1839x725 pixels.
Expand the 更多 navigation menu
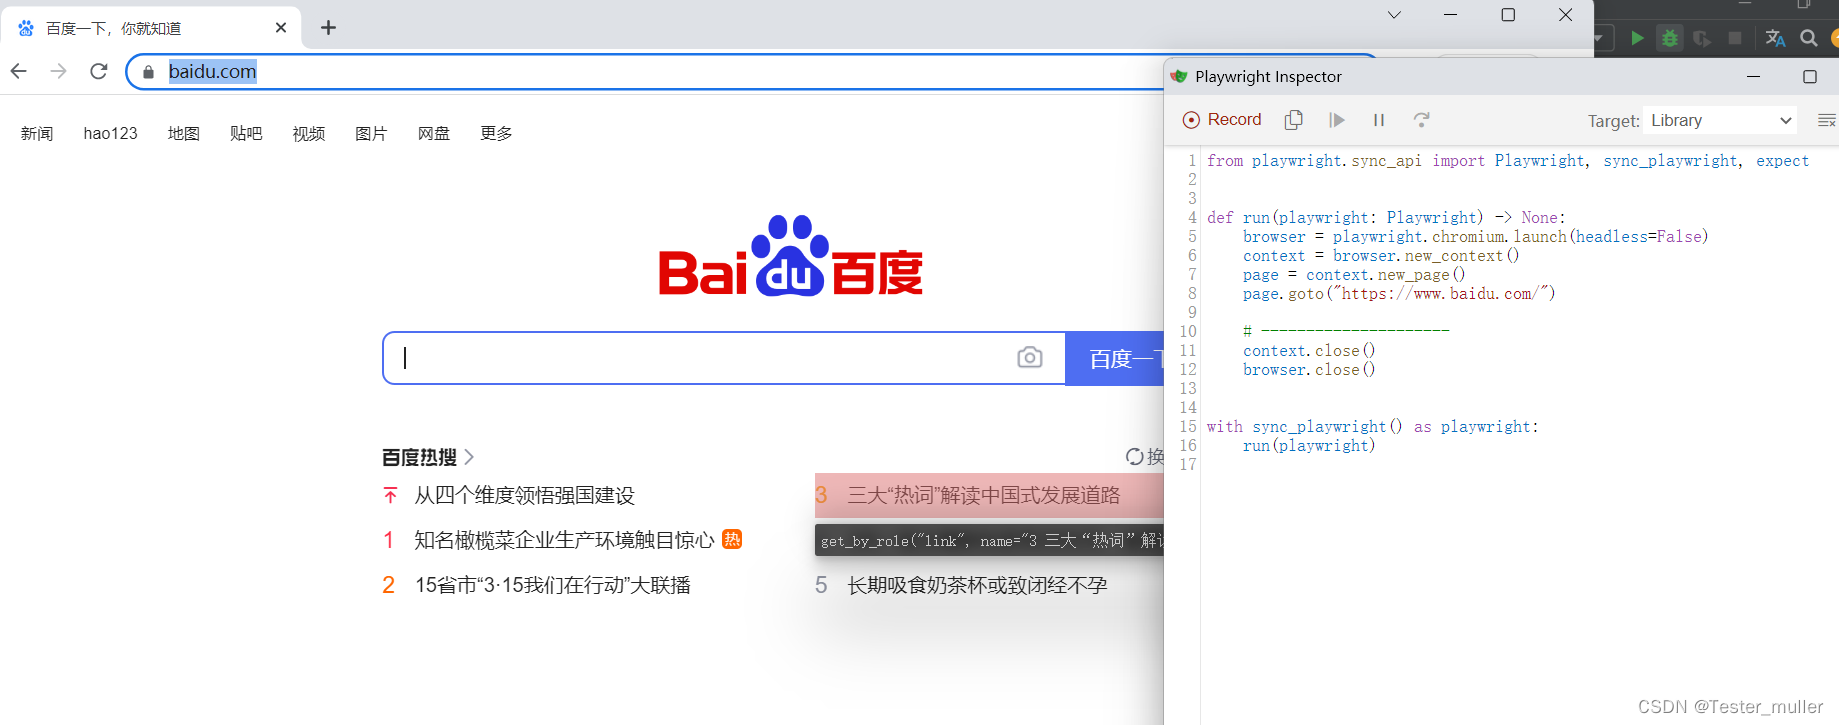click(496, 134)
